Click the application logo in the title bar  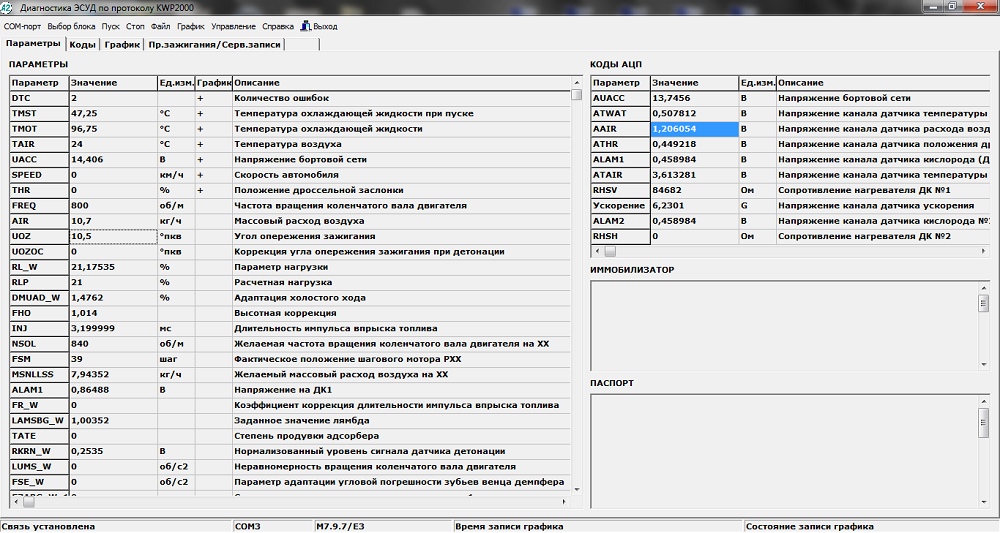click(9, 8)
